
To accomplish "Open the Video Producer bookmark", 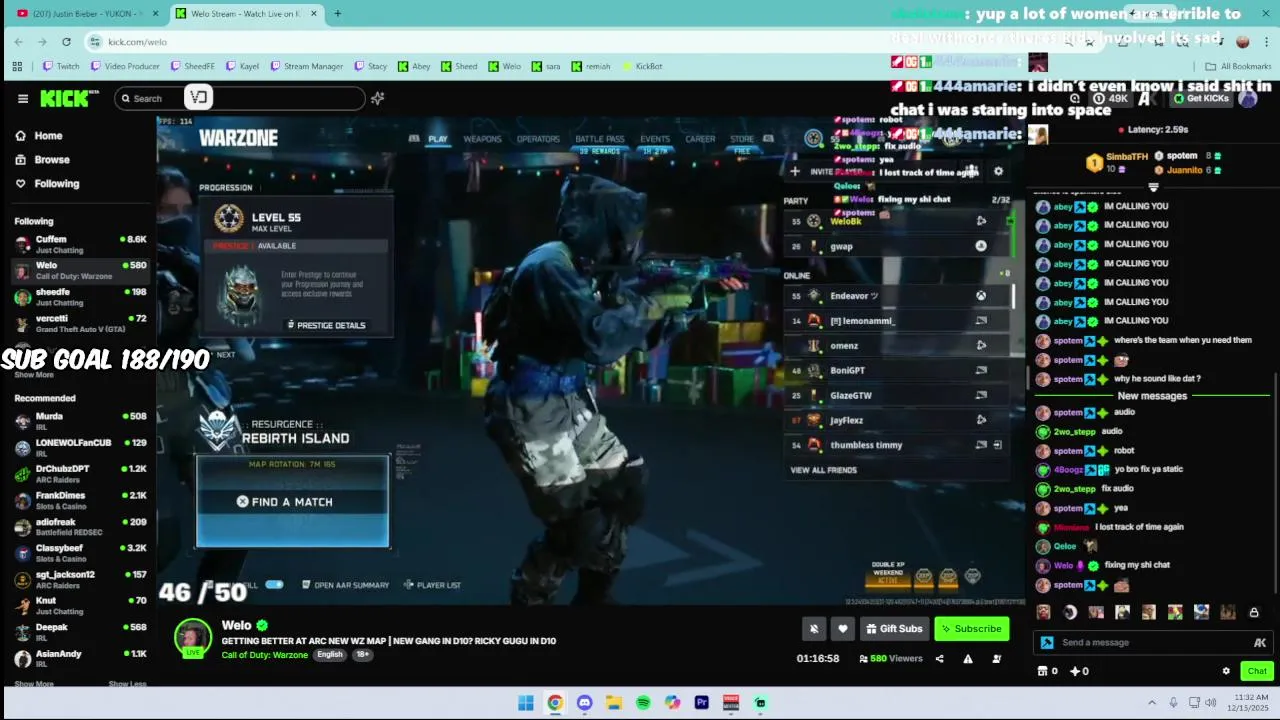I will pyautogui.click(x=125, y=66).
